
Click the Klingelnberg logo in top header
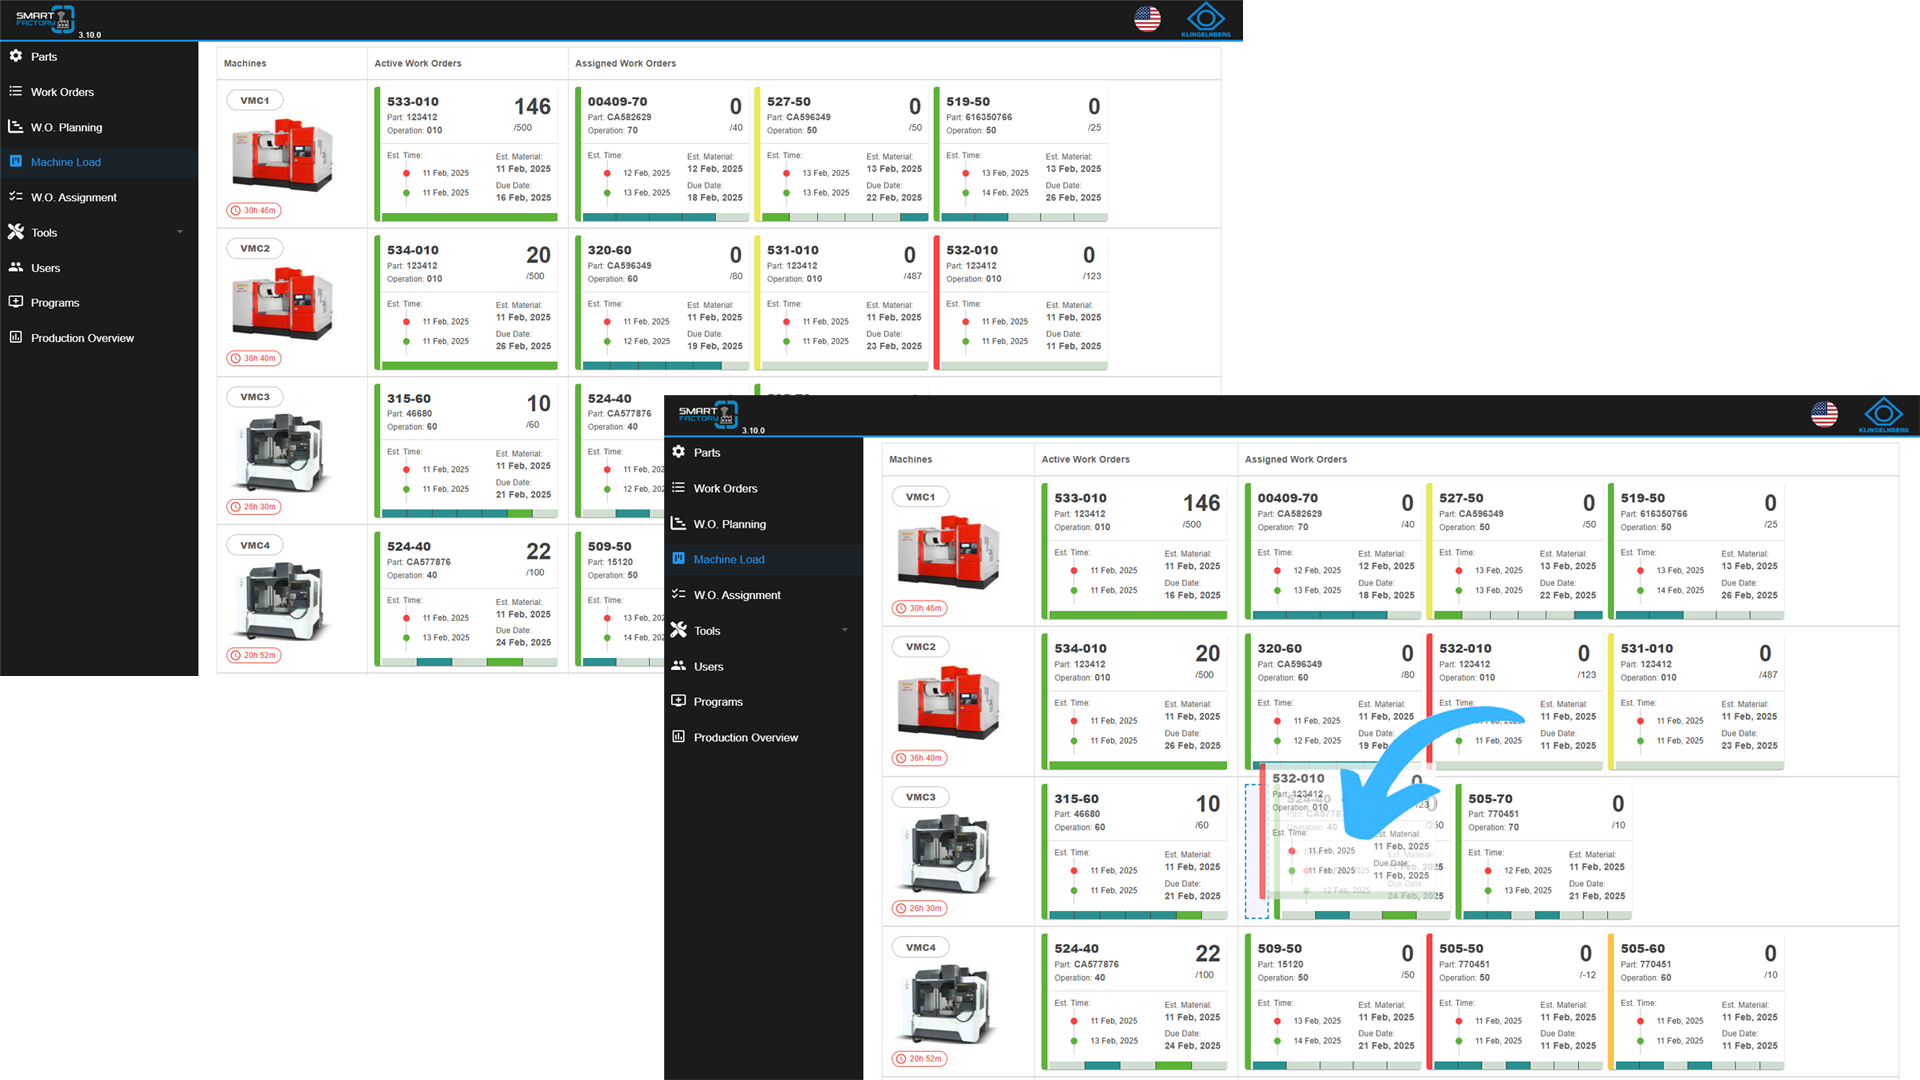click(1205, 19)
